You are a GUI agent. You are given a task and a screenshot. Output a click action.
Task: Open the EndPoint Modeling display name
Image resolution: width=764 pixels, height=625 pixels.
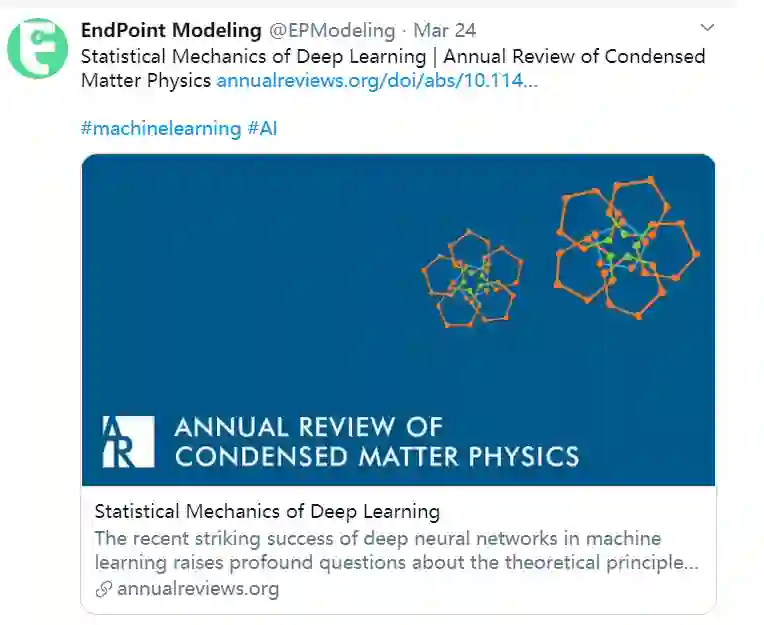(x=170, y=31)
